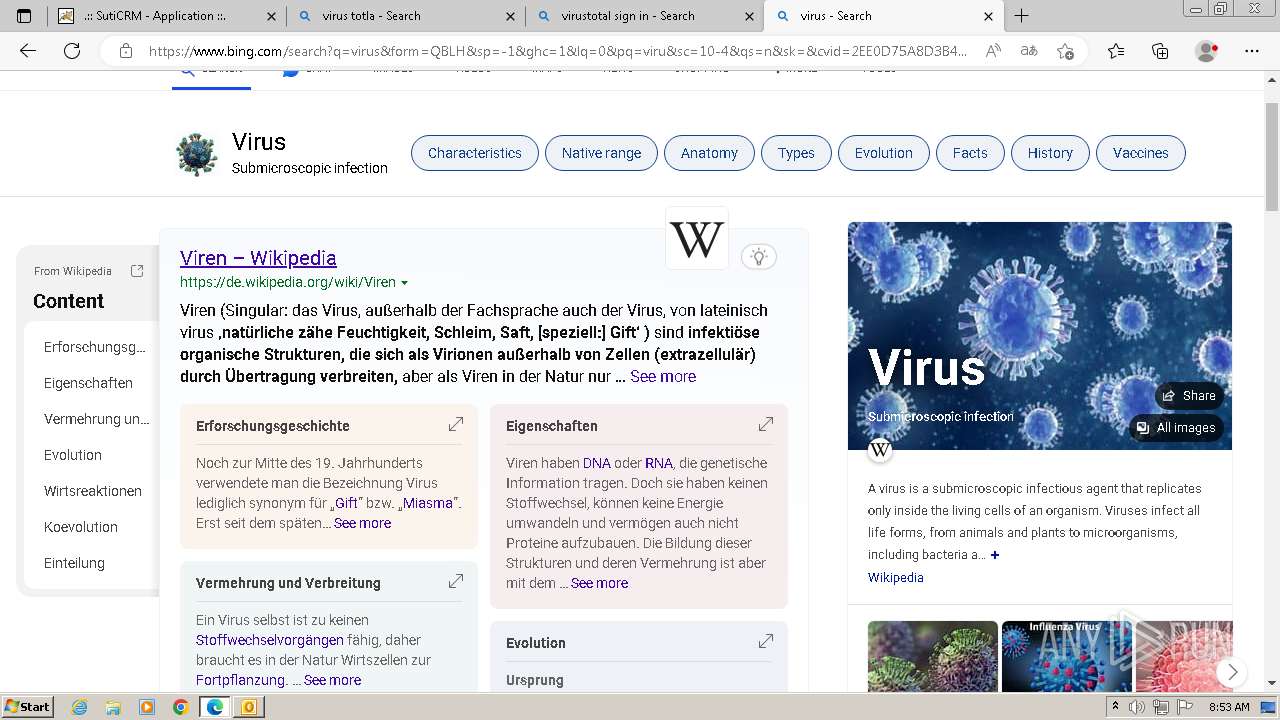Viewport: 1280px width, 720px height.
Task: Select the Characteristics pill
Action: tap(475, 153)
